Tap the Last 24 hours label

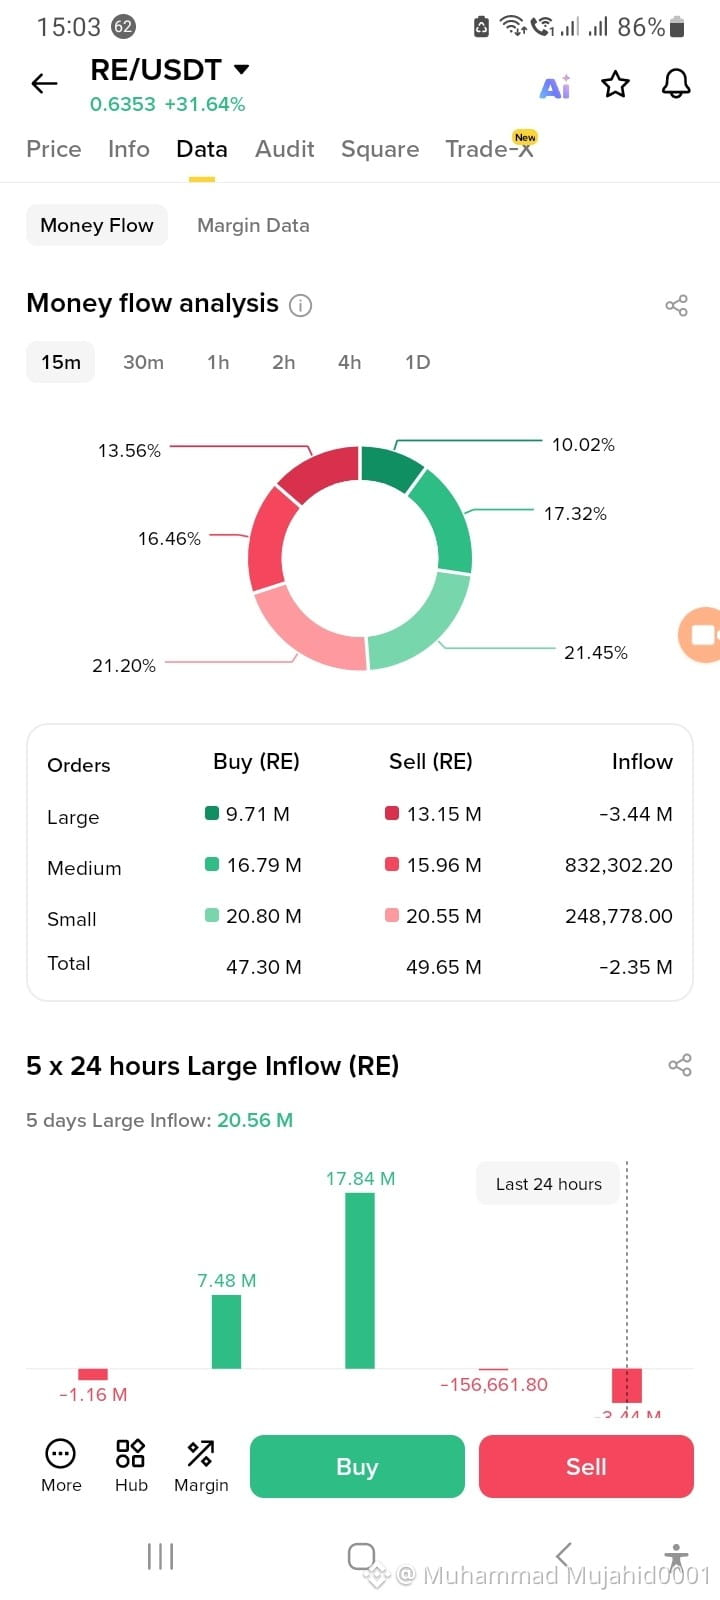point(548,1184)
